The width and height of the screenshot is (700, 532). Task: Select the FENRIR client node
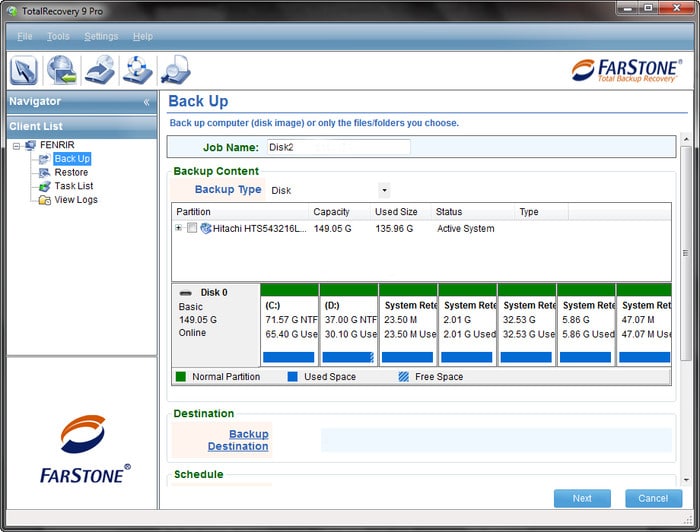57,145
